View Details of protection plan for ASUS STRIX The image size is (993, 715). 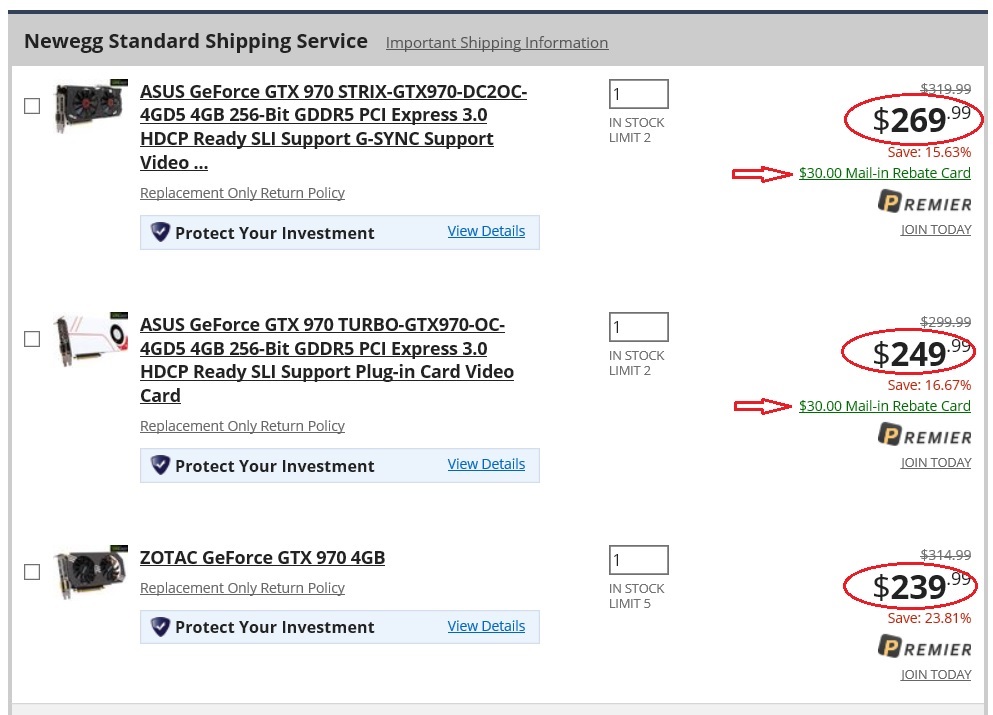[x=486, y=231]
